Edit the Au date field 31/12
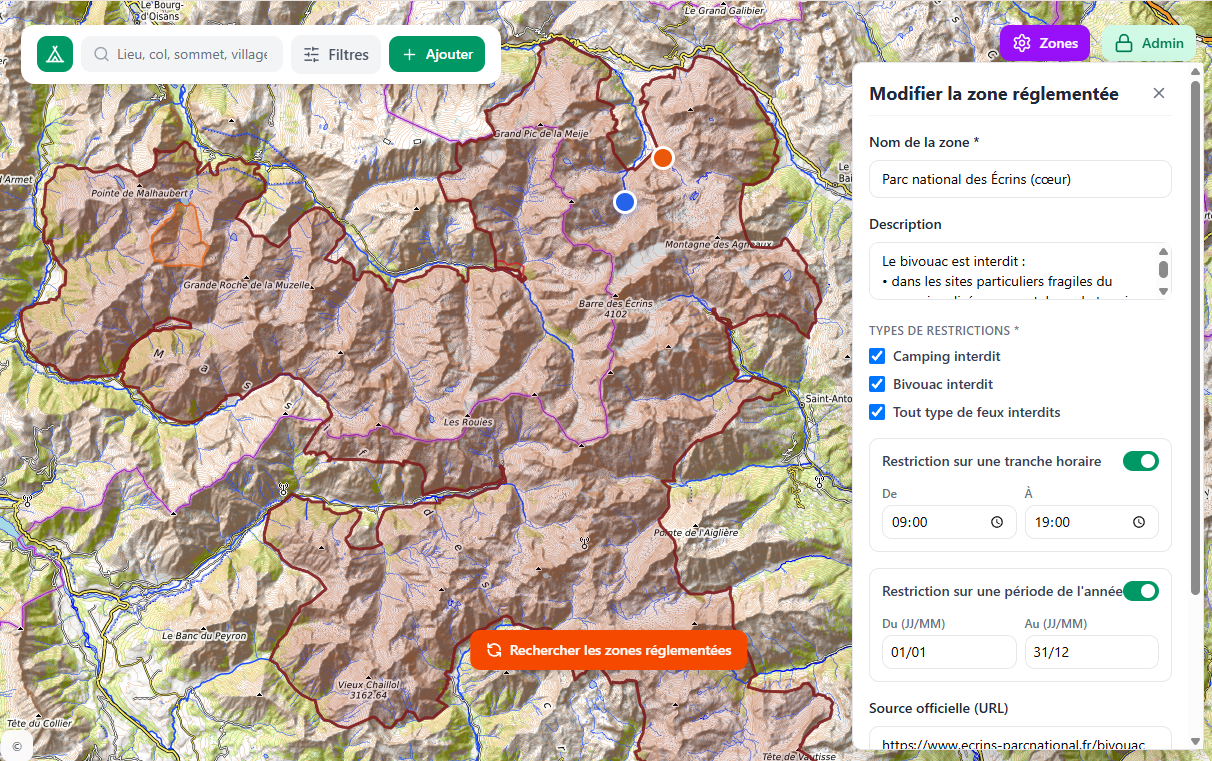 1091,652
